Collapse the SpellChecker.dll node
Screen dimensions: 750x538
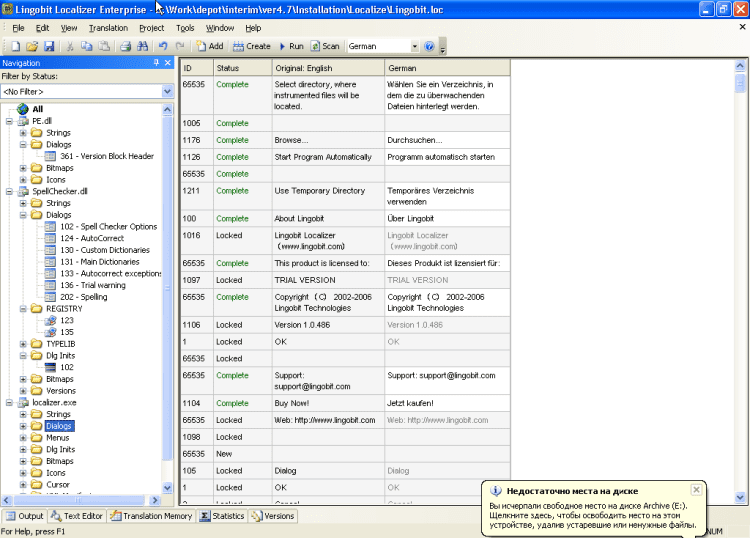[9, 191]
